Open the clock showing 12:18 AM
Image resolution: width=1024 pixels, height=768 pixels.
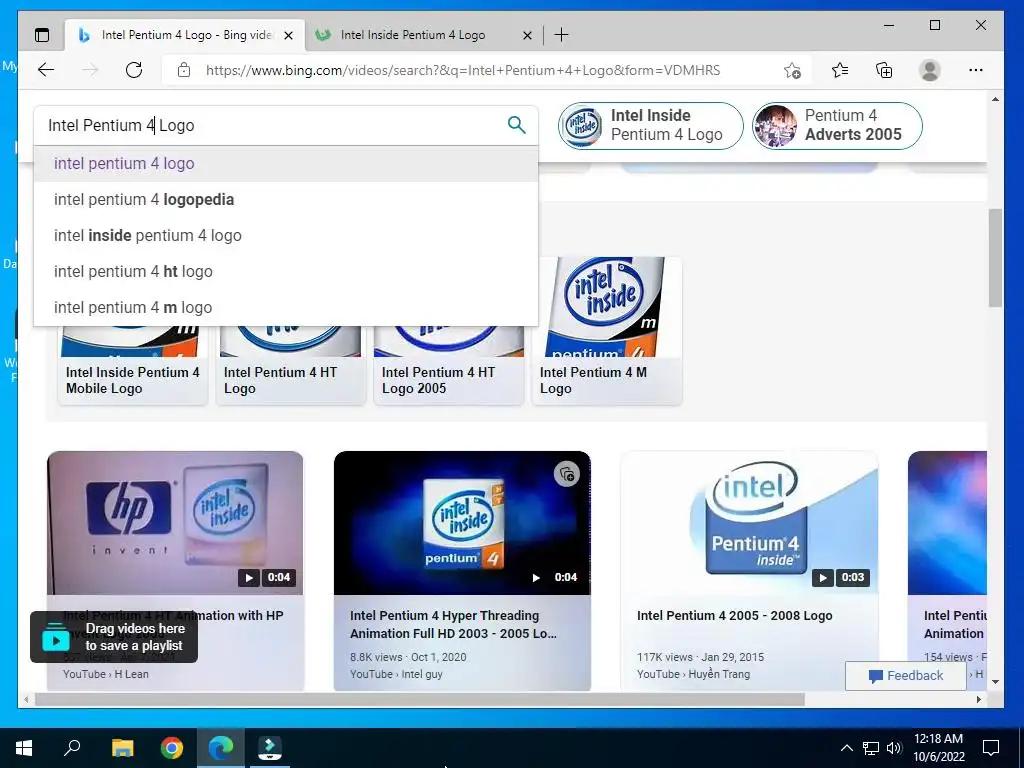938,748
